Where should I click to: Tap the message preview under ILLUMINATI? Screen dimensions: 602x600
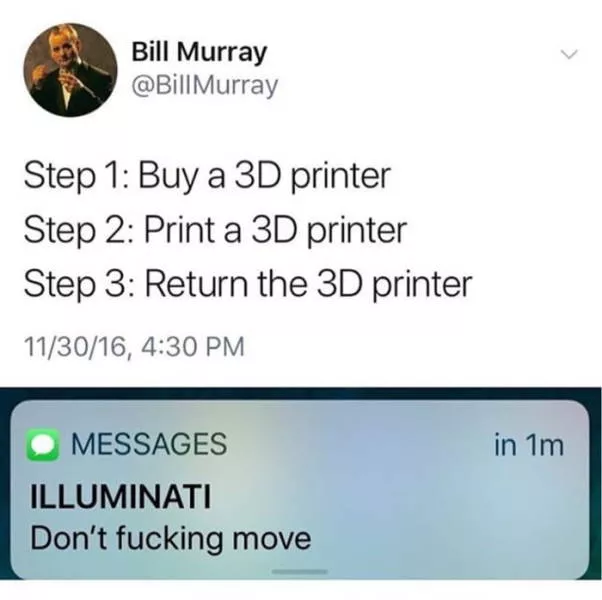(x=170, y=538)
